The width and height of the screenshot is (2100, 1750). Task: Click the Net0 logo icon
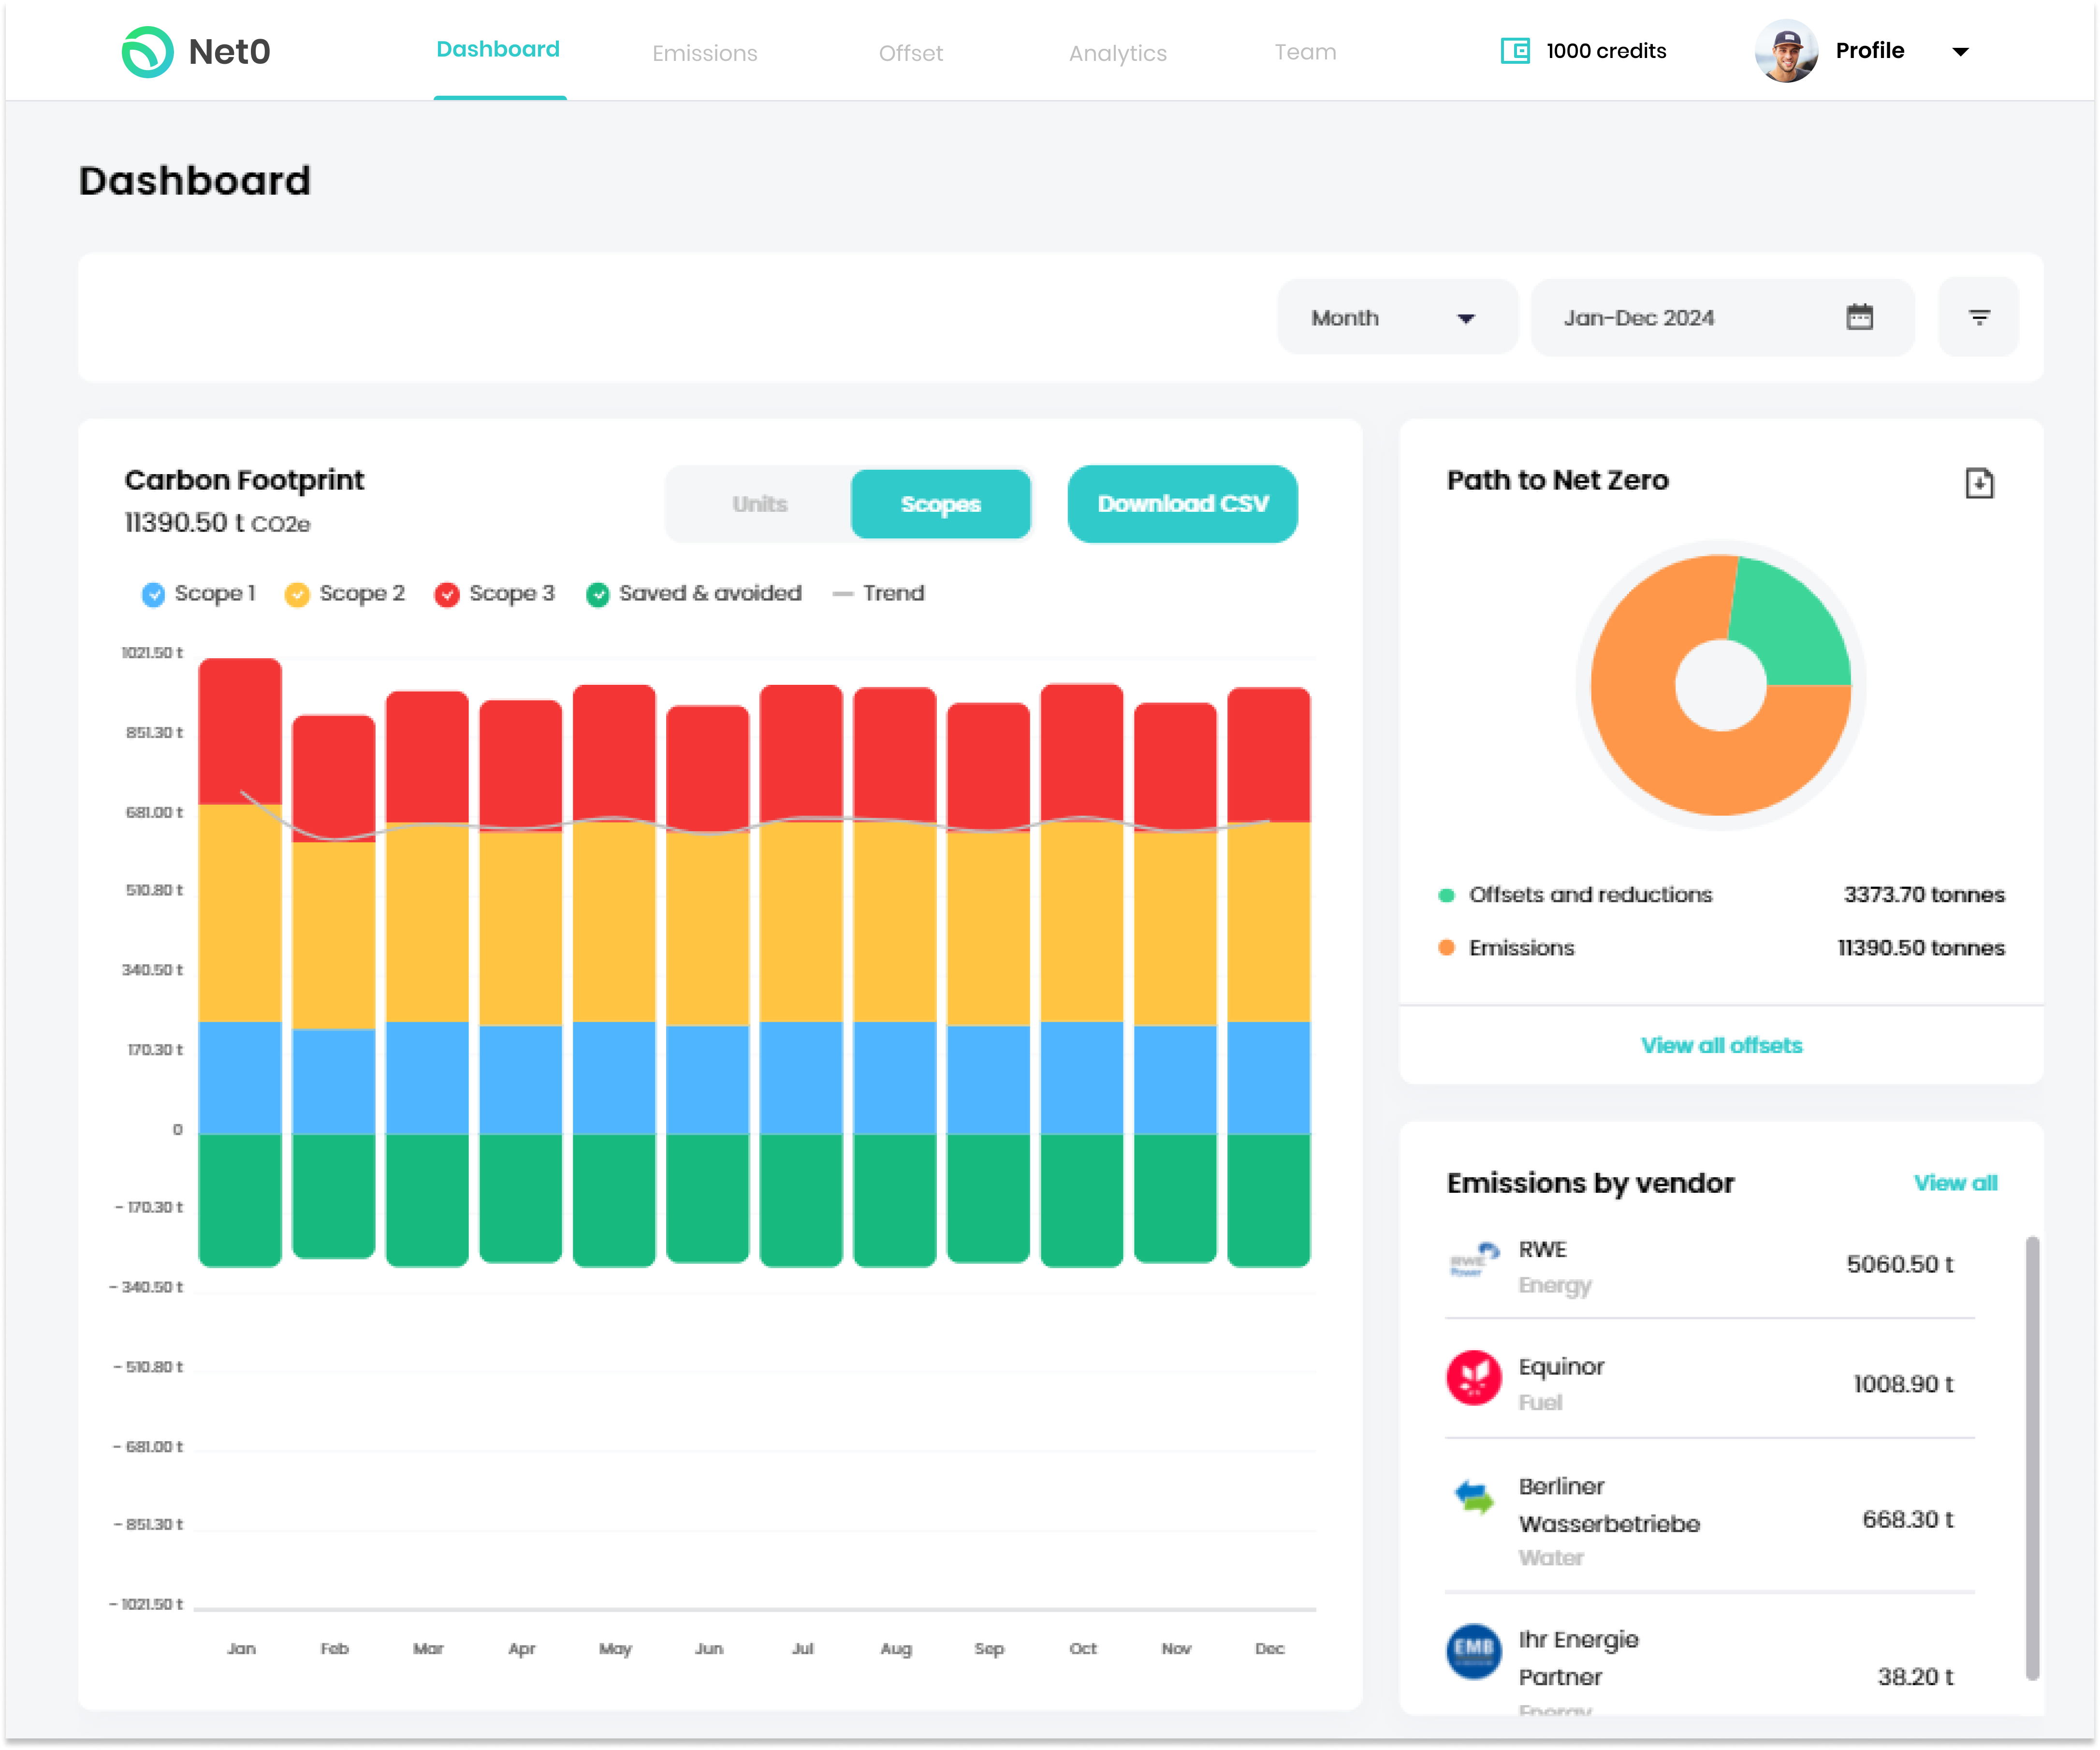tap(147, 52)
